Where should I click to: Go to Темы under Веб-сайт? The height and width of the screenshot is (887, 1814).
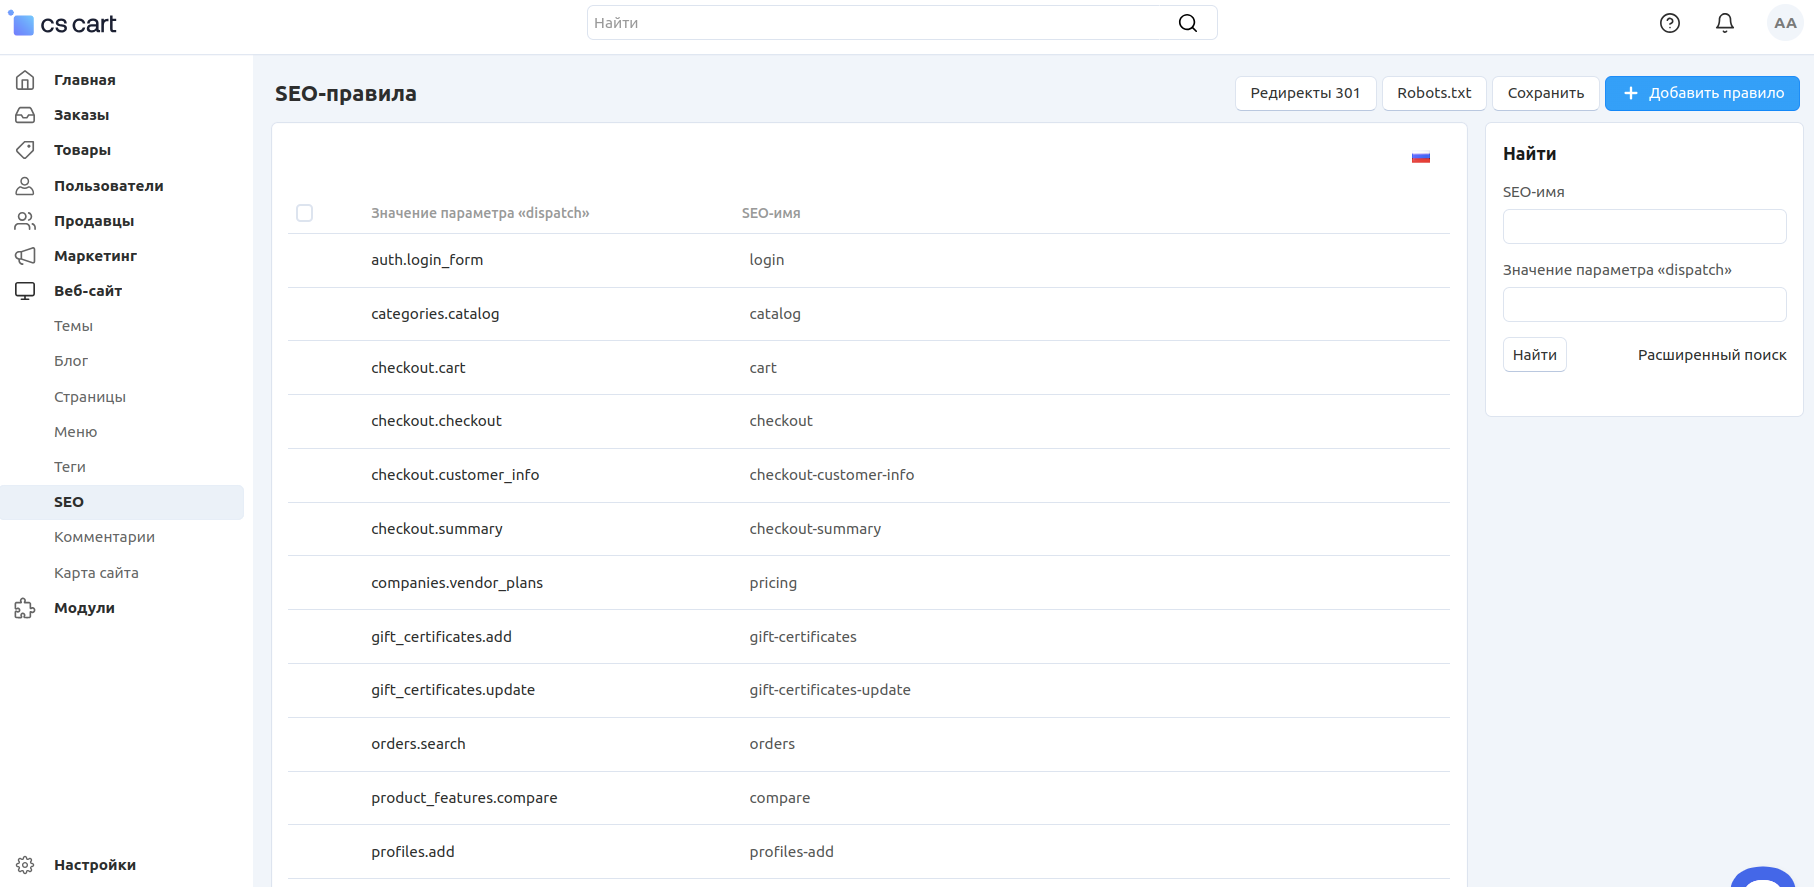[x=73, y=326]
